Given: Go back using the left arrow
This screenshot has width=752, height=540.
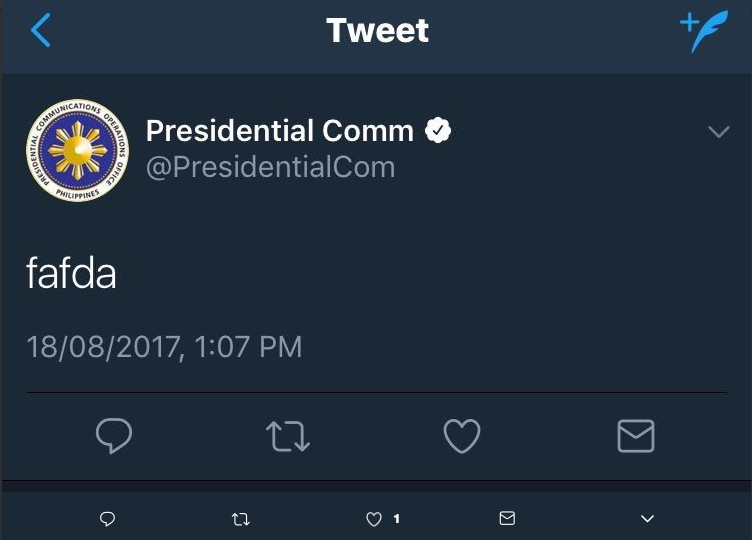Looking at the screenshot, I should [40, 31].
